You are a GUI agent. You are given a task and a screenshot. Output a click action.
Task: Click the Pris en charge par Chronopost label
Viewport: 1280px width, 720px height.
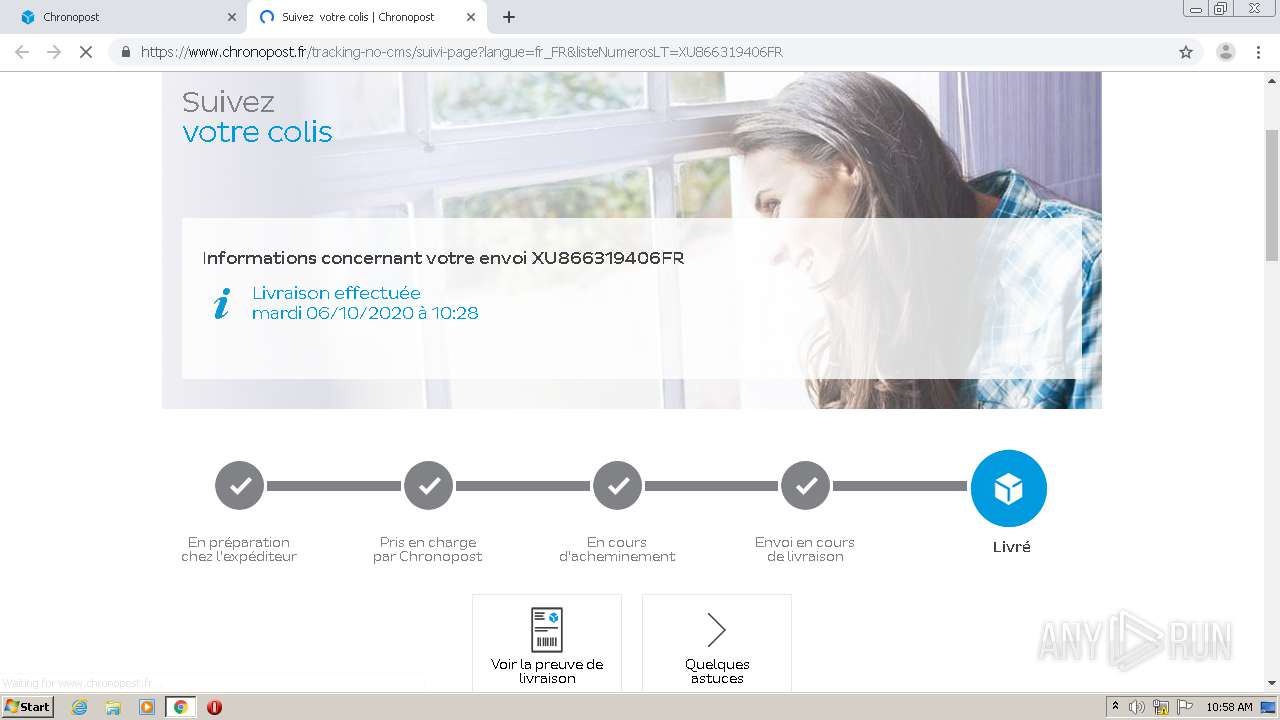tap(428, 549)
